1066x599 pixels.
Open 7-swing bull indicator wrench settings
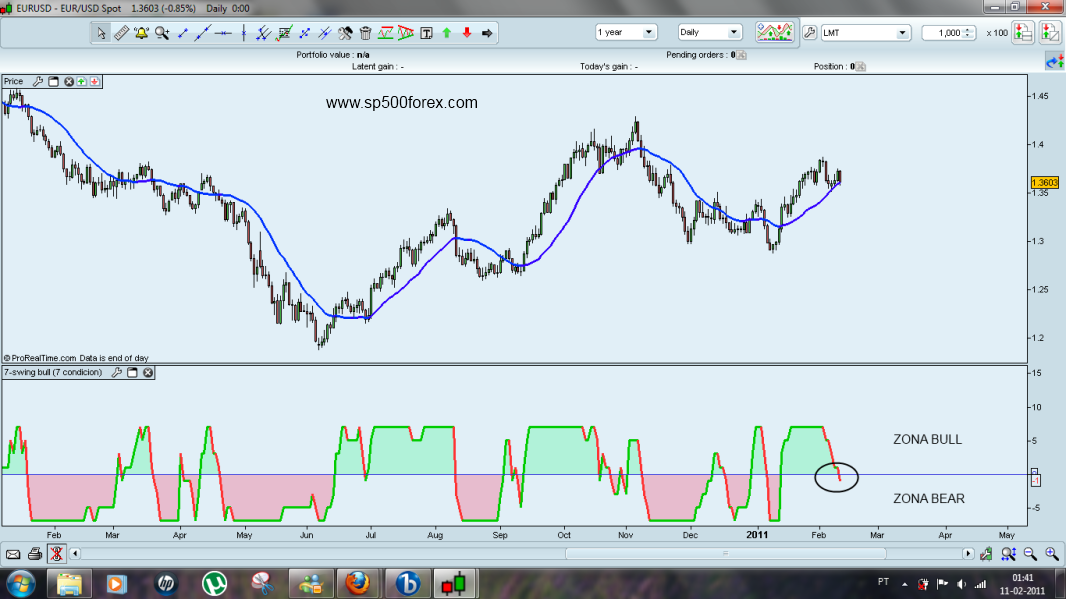coord(117,373)
